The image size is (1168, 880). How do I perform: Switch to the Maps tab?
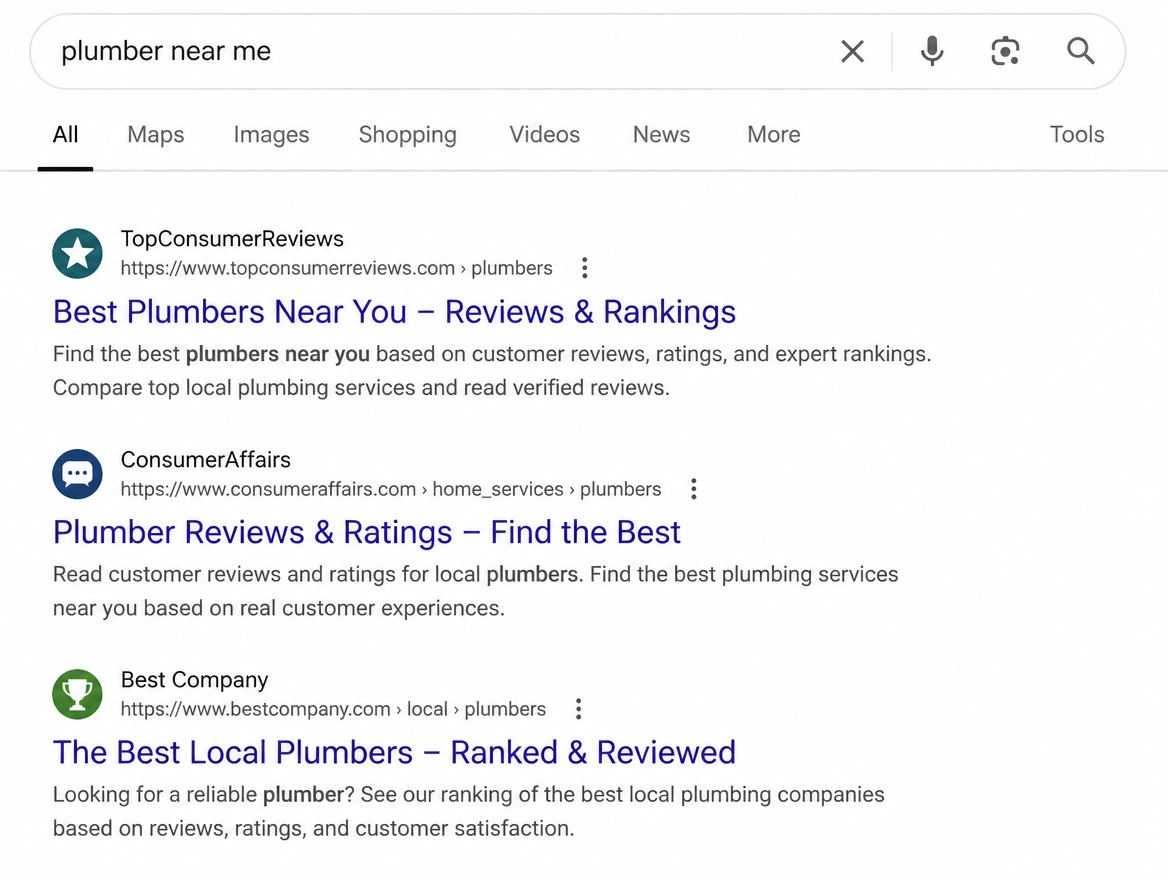[156, 135]
